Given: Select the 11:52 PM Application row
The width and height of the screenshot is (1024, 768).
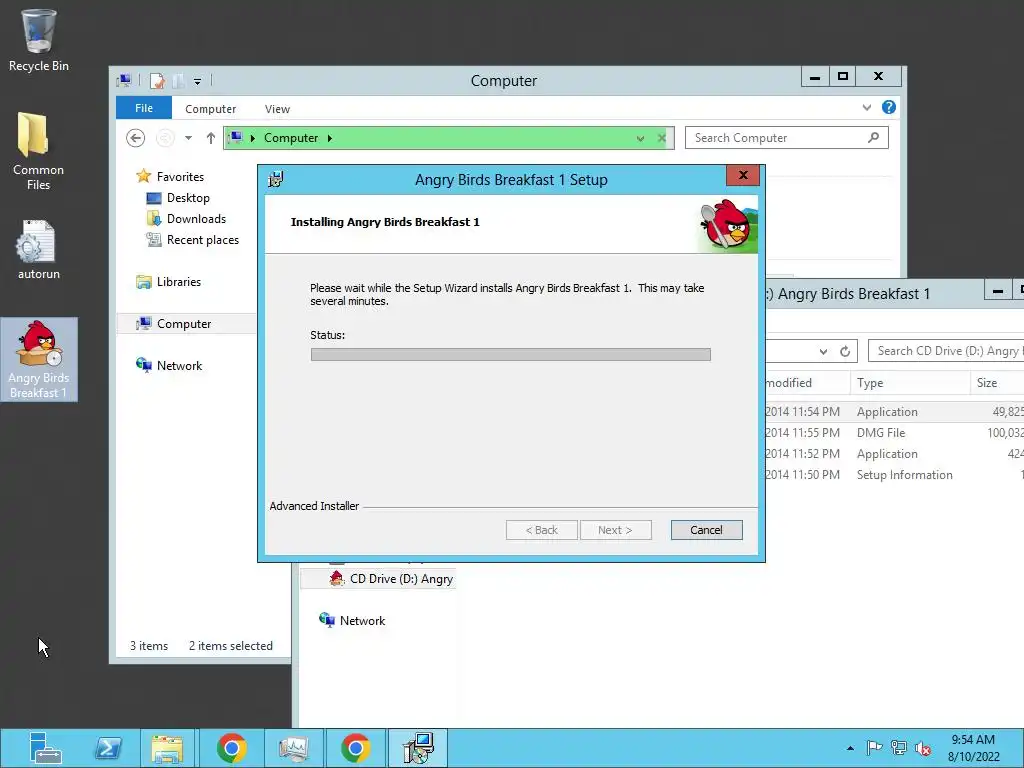Looking at the screenshot, I should 894,454.
